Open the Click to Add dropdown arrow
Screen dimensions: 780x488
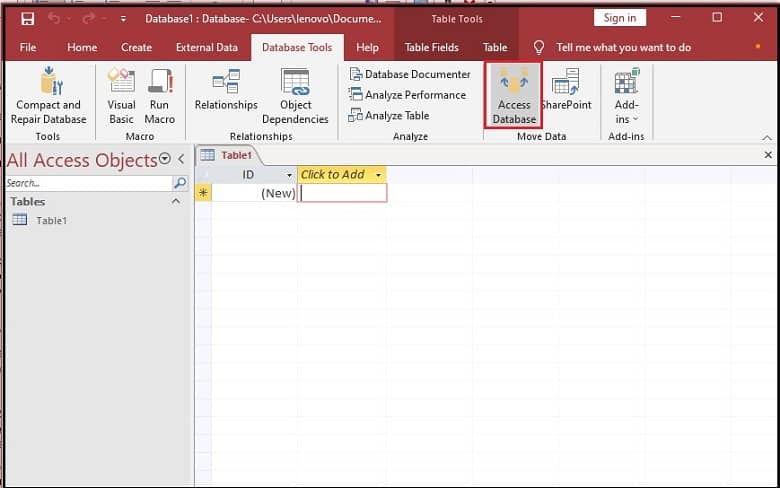[x=378, y=175]
